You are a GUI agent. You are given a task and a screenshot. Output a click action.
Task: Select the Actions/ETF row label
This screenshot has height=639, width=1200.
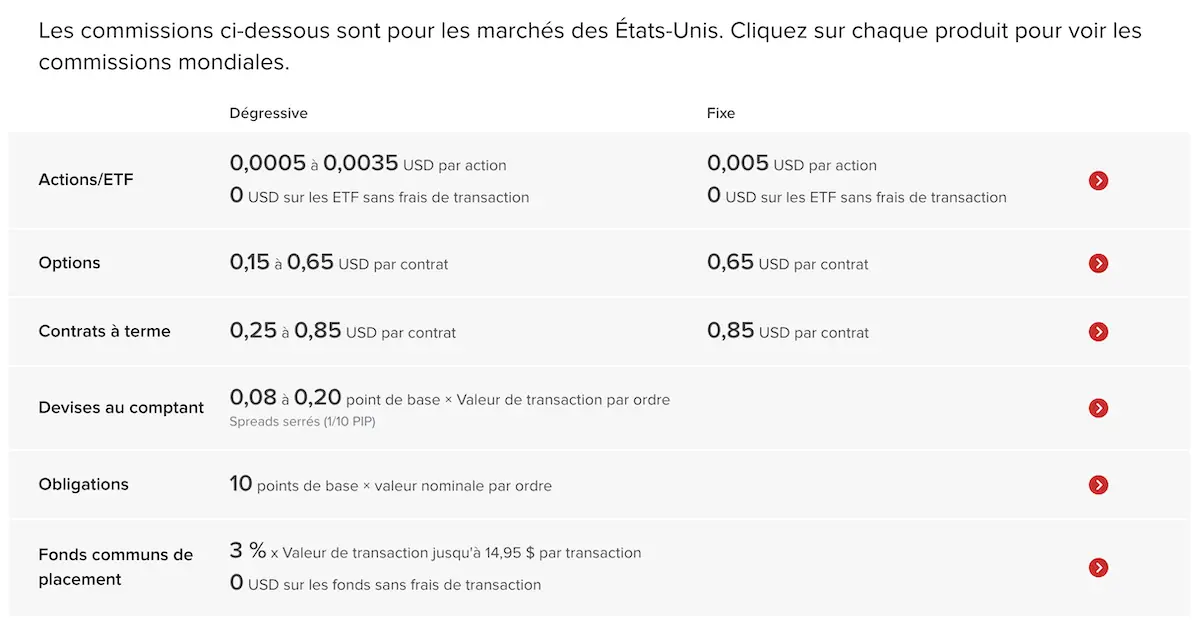[86, 180]
